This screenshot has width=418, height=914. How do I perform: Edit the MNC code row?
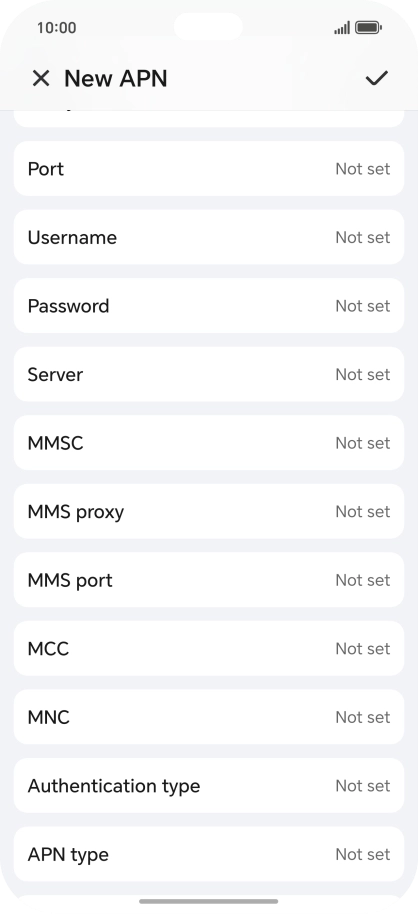click(209, 717)
